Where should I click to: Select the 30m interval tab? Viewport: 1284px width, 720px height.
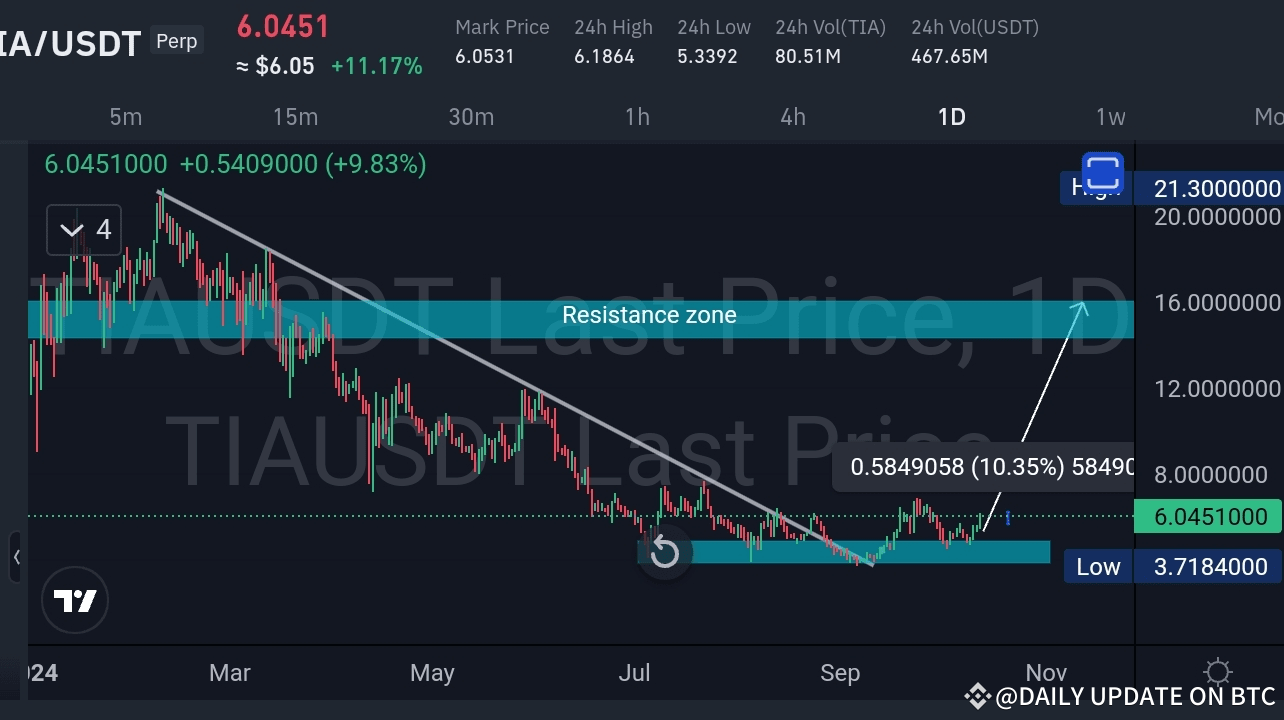(x=471, y=117)
